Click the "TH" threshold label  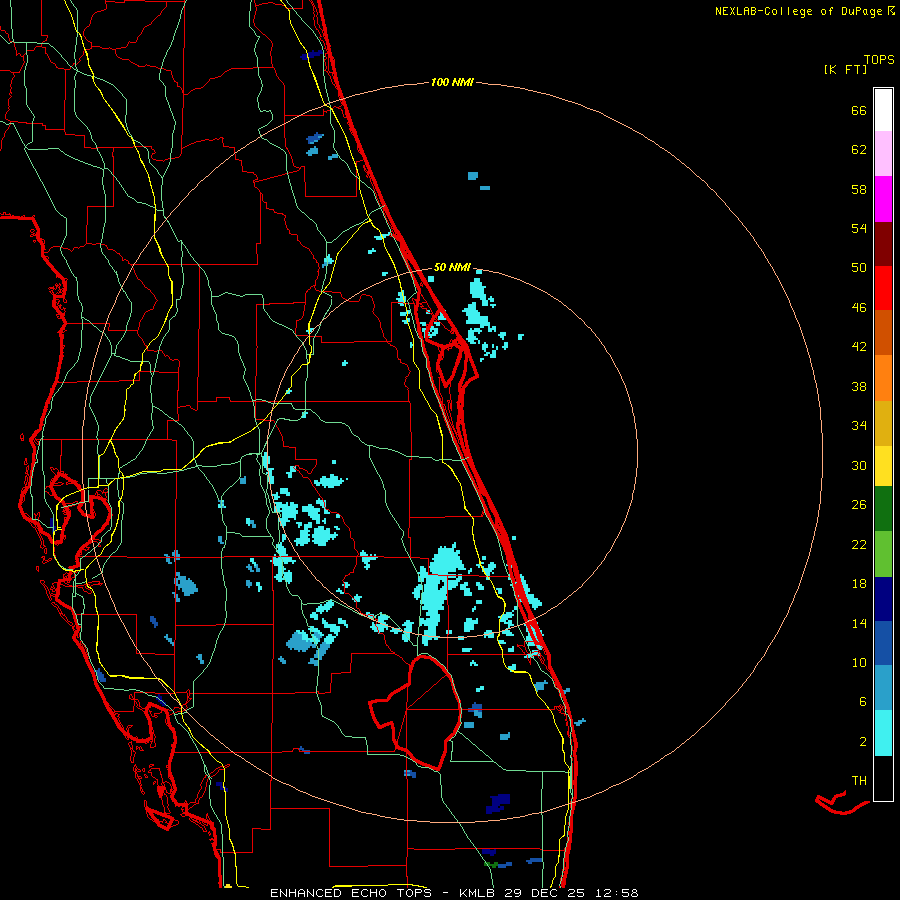coord(859,780)
